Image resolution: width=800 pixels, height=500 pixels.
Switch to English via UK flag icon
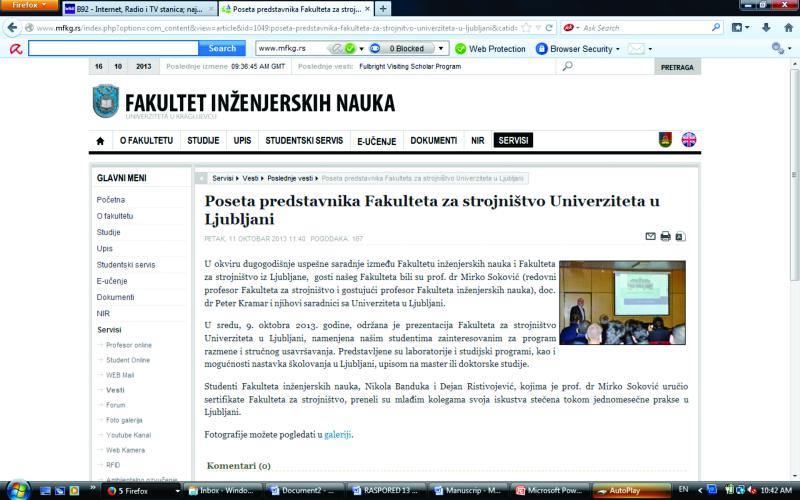(x=689, y=140)
